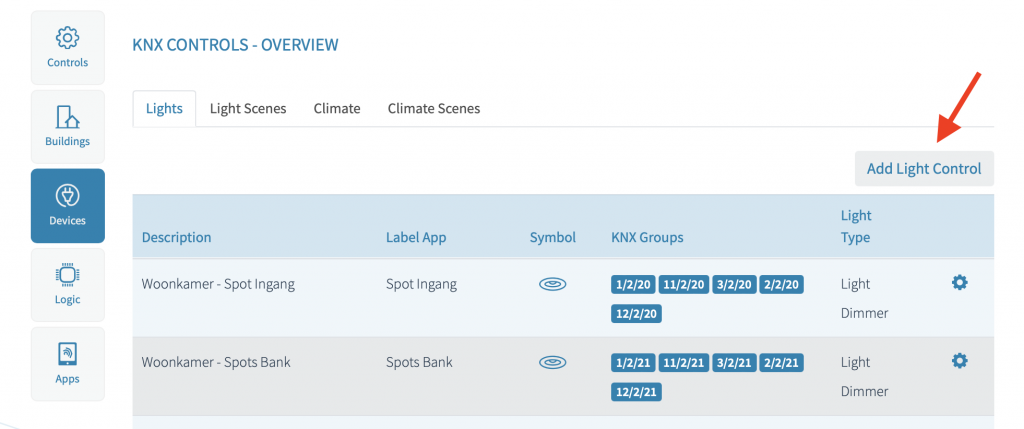Click KNX group tag 1/2/20
Viewport: 1024px width, 429px height.
[x=632, y=285]
